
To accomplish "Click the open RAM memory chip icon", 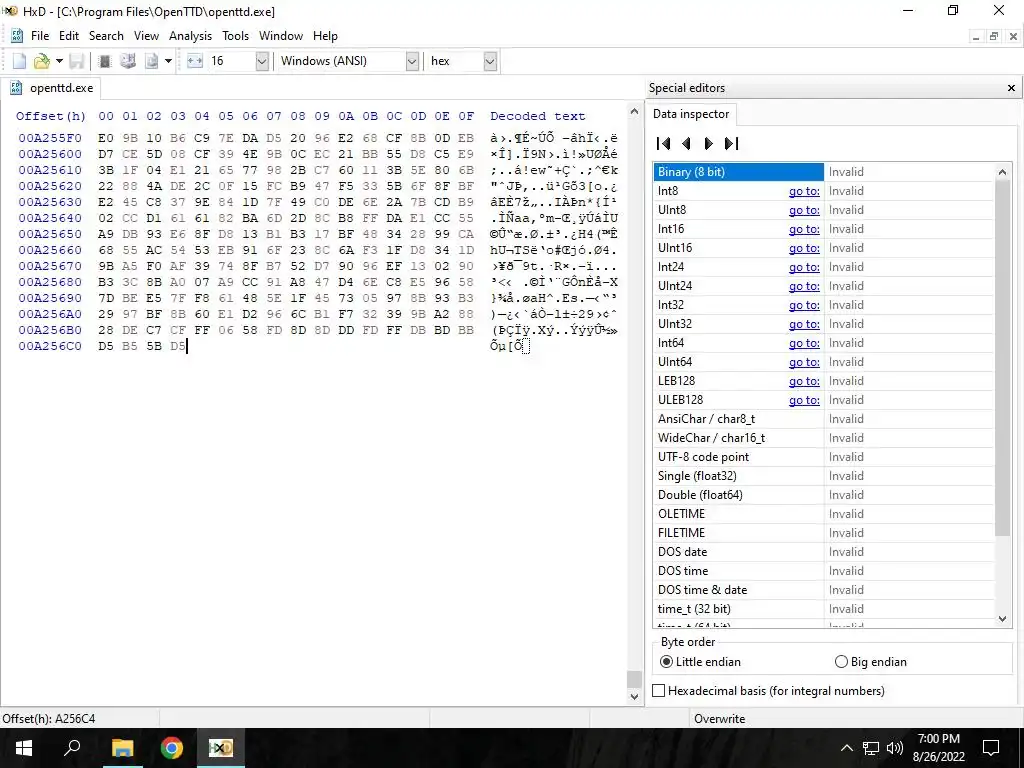I will click(104, 61).
